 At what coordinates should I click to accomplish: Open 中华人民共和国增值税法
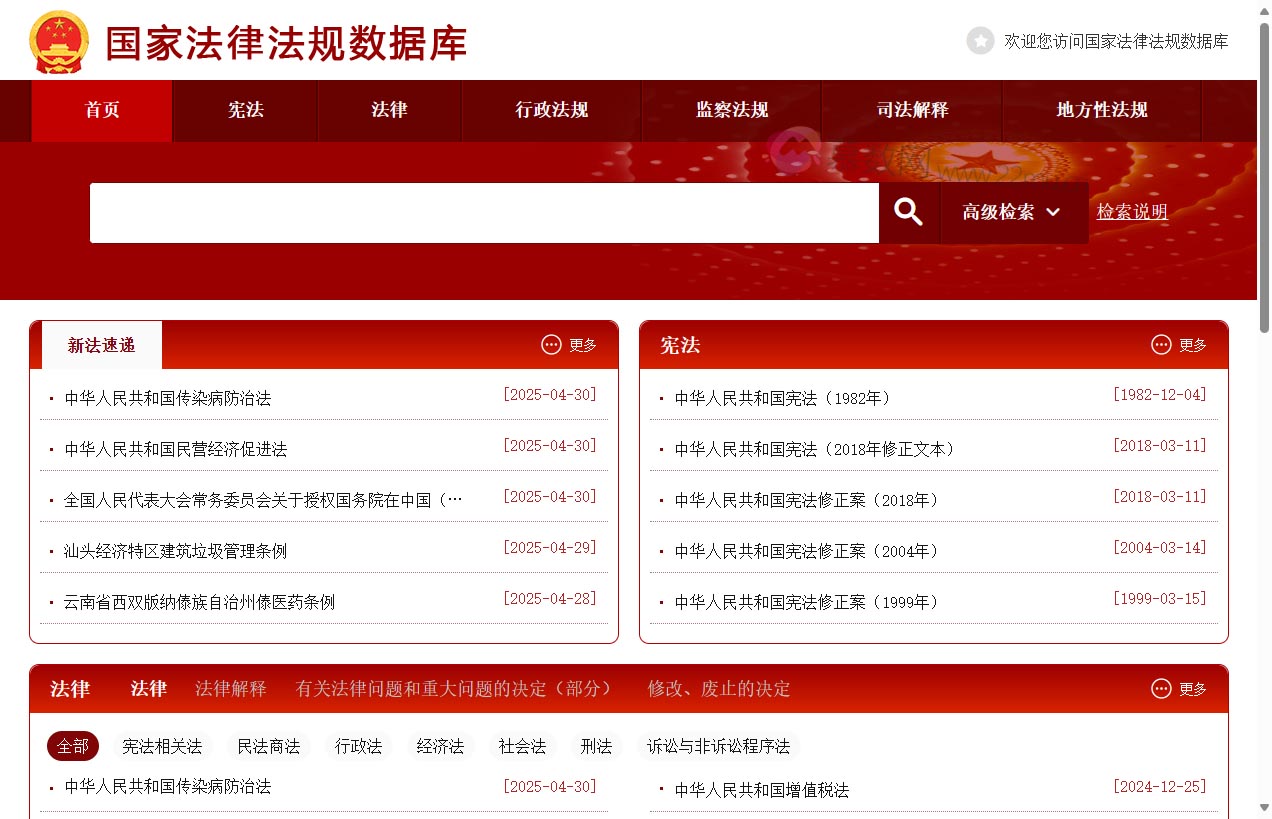[x=765, y=789]
